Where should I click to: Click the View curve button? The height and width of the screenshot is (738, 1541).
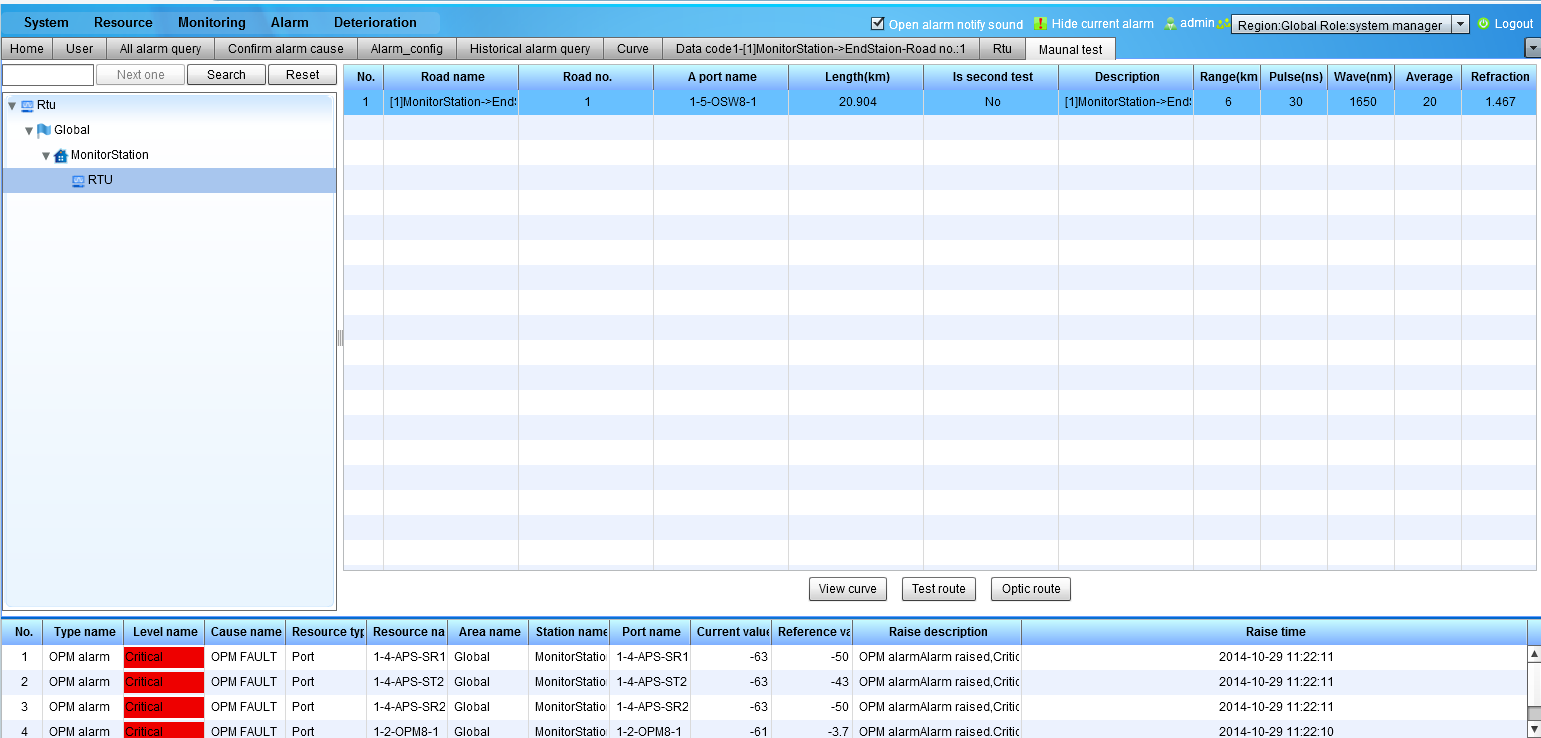[848, 589]
